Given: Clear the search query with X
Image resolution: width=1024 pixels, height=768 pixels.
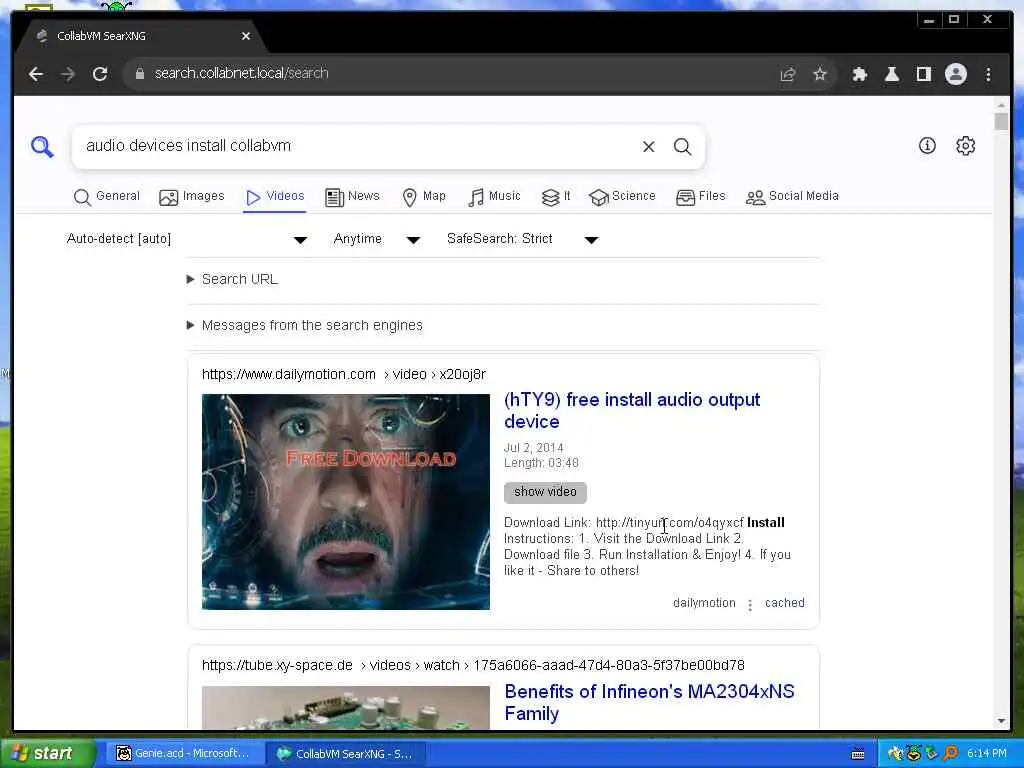Looking at the screenshot, I should point(648,147).
